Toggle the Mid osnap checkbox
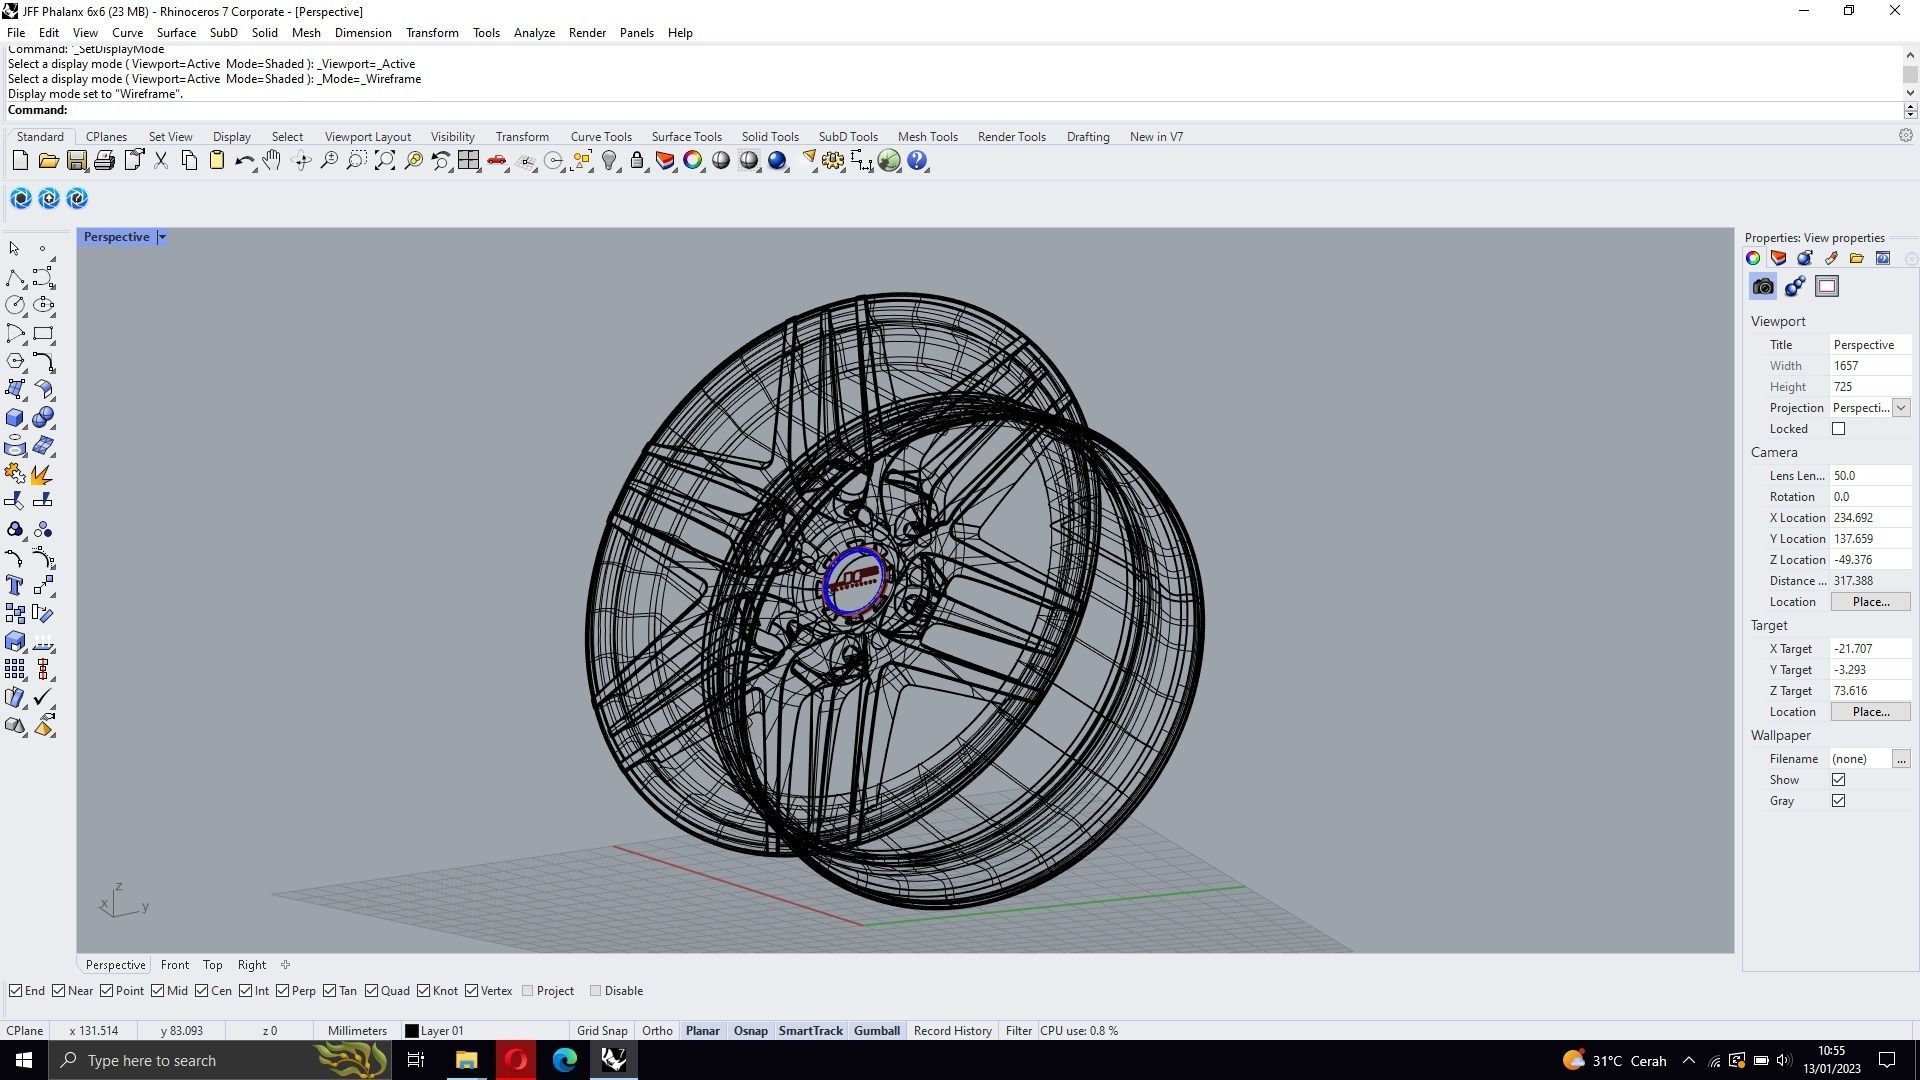 tap(158, 991)
